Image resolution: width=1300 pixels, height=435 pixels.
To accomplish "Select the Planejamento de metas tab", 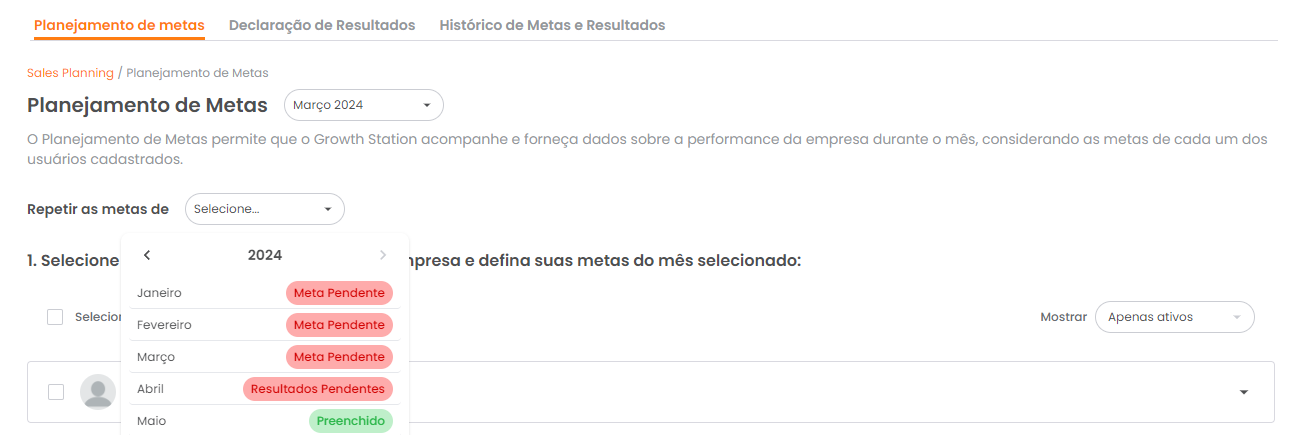I will pyautogui.click(x=119, y=25).
